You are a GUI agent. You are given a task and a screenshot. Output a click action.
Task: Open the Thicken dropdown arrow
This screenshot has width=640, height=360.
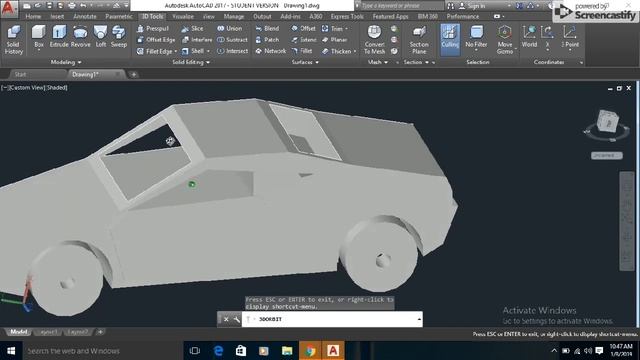click(x=355, y=51)
